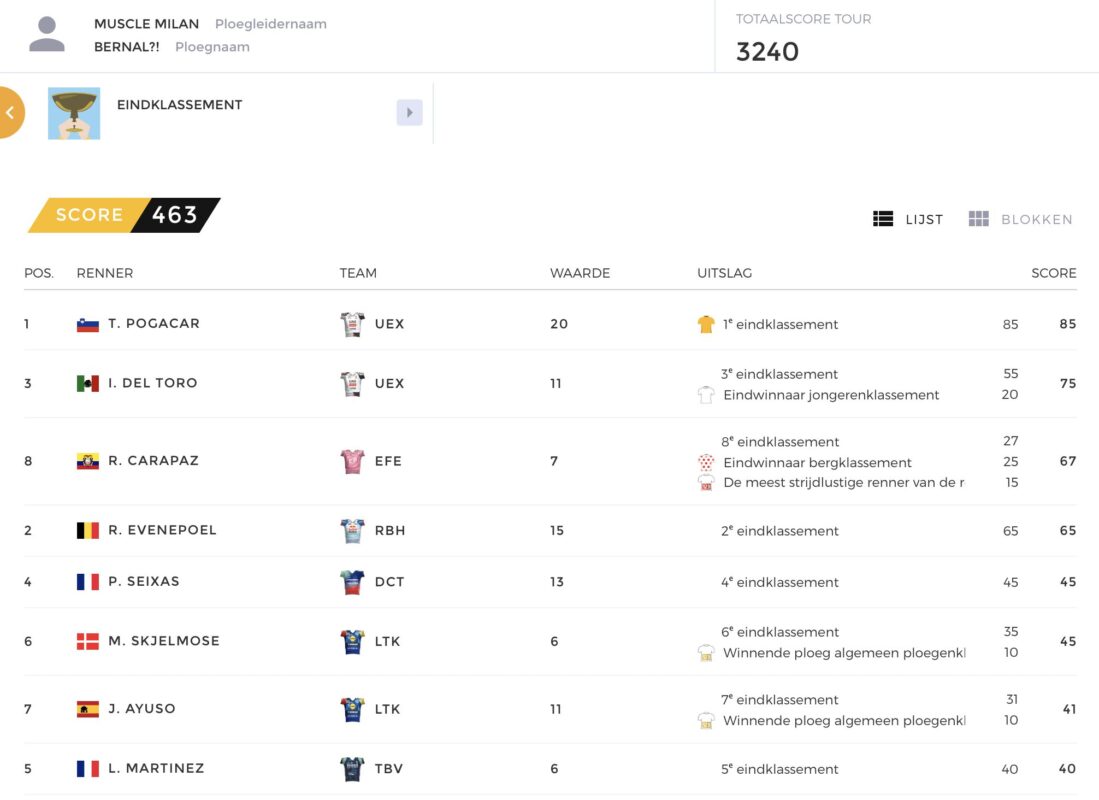Viewport: 1099px width, 800px height.
Task: Open the next stage arrow beside Eindklassement
Action: tap(409, 112)
